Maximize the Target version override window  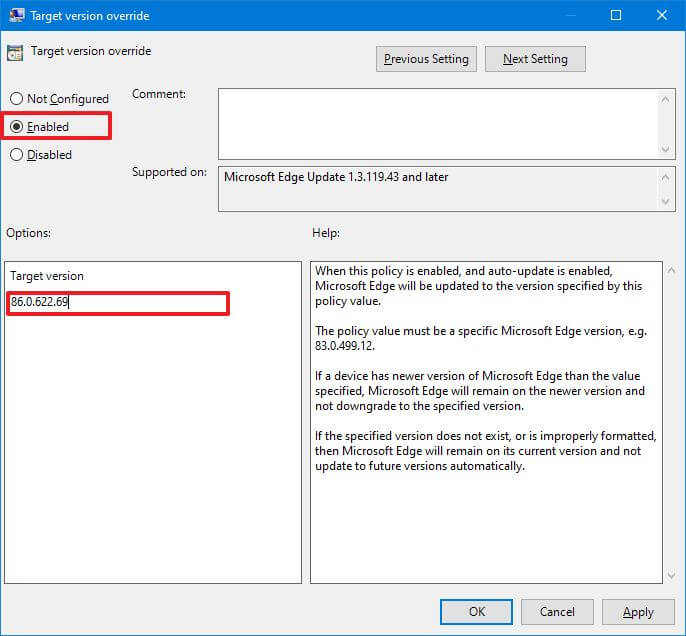pyautogui.click(x=616, y=15)
